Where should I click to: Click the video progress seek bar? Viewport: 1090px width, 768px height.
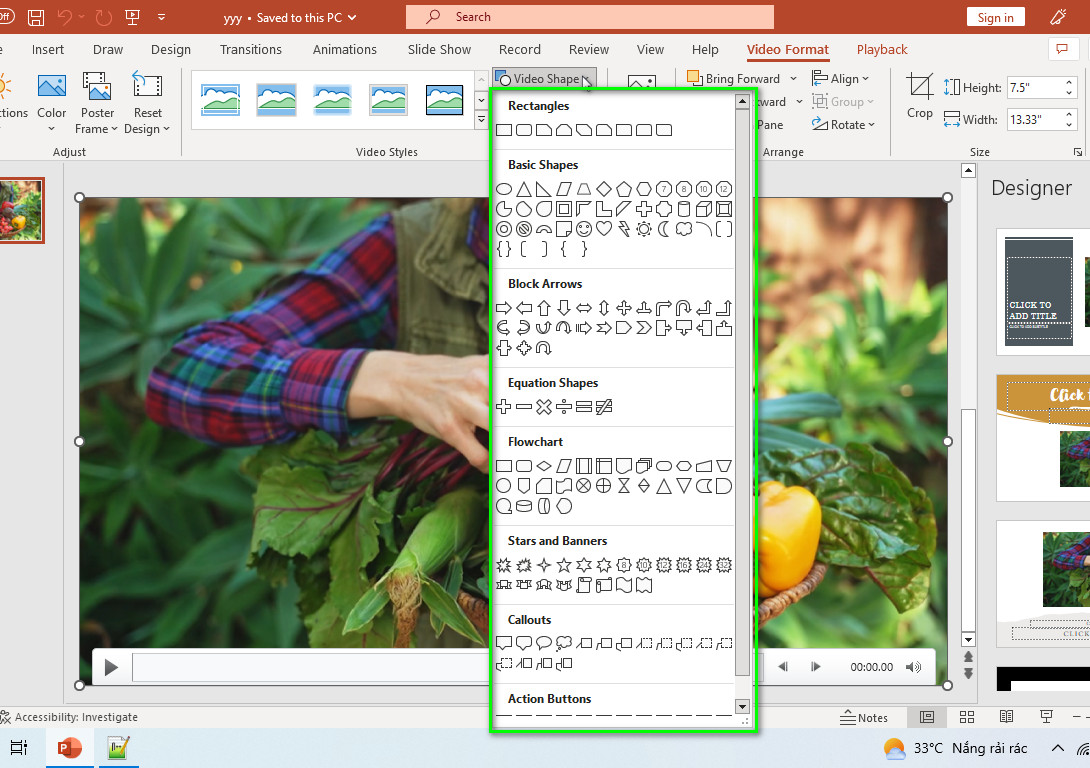311,667
